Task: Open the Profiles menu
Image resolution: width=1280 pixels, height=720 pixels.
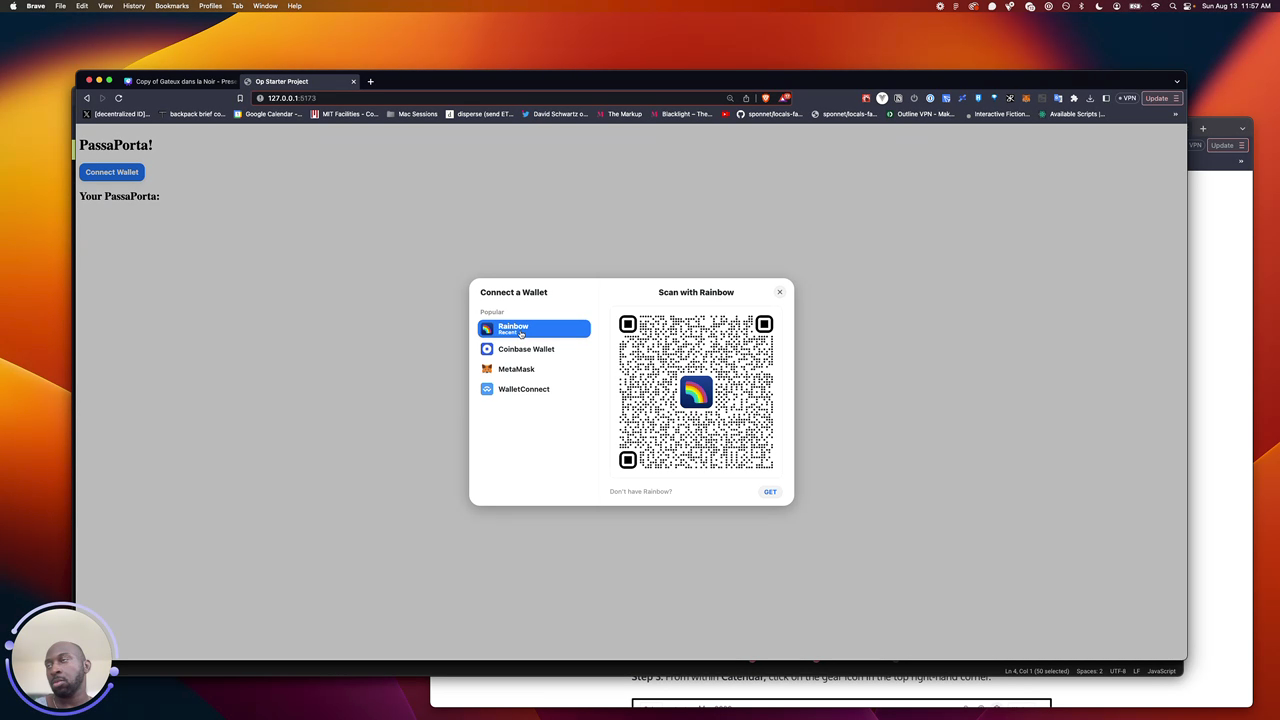Action: 210,6
